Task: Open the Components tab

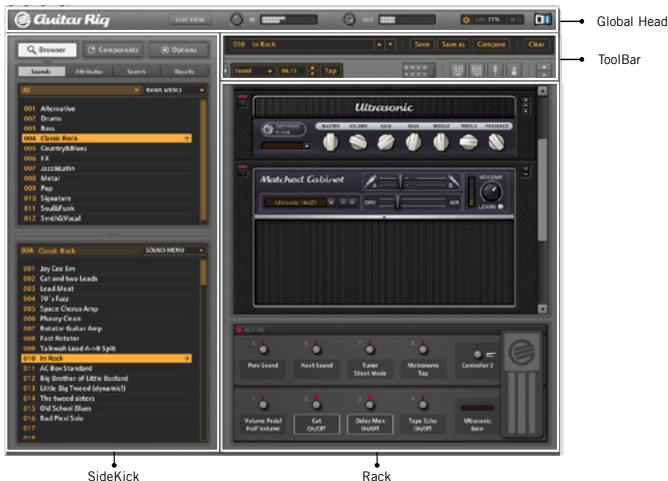Action: 113,50
